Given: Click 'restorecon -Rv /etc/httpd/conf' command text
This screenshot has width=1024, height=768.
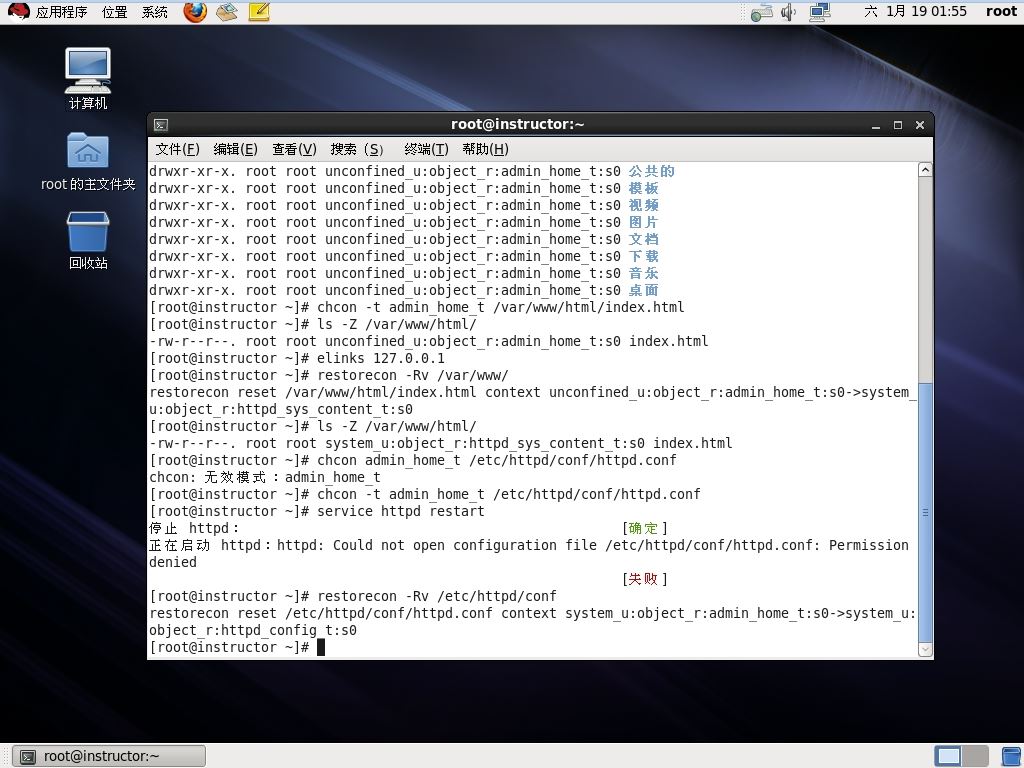Looking at the screenshot, I should tap(437, 596).
